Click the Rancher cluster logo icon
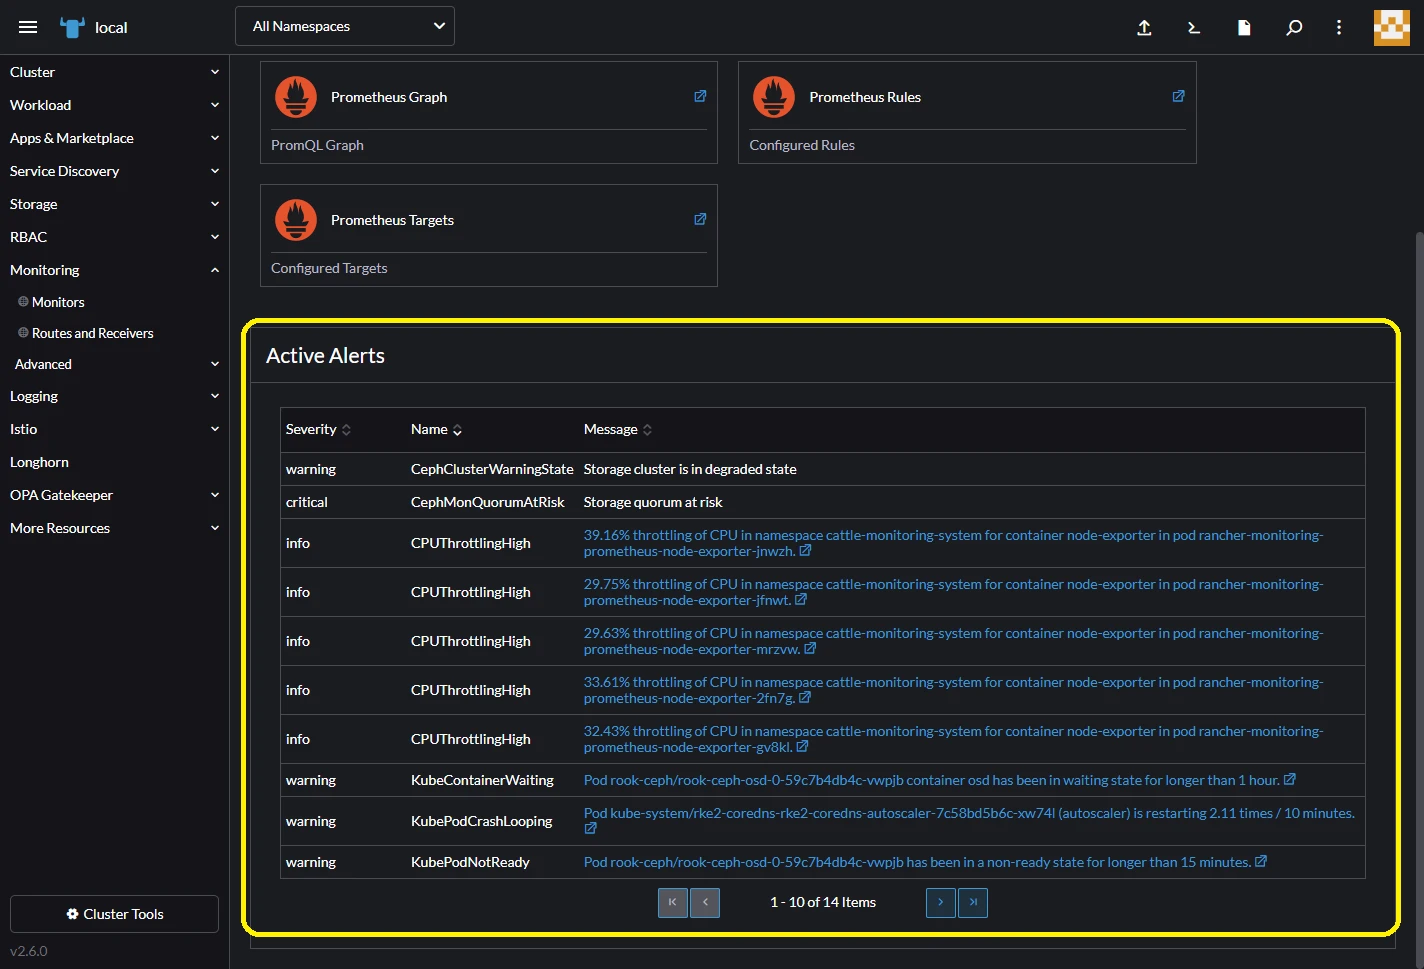Viewport: 1424px width, 969px height. [x=72, y=27]
